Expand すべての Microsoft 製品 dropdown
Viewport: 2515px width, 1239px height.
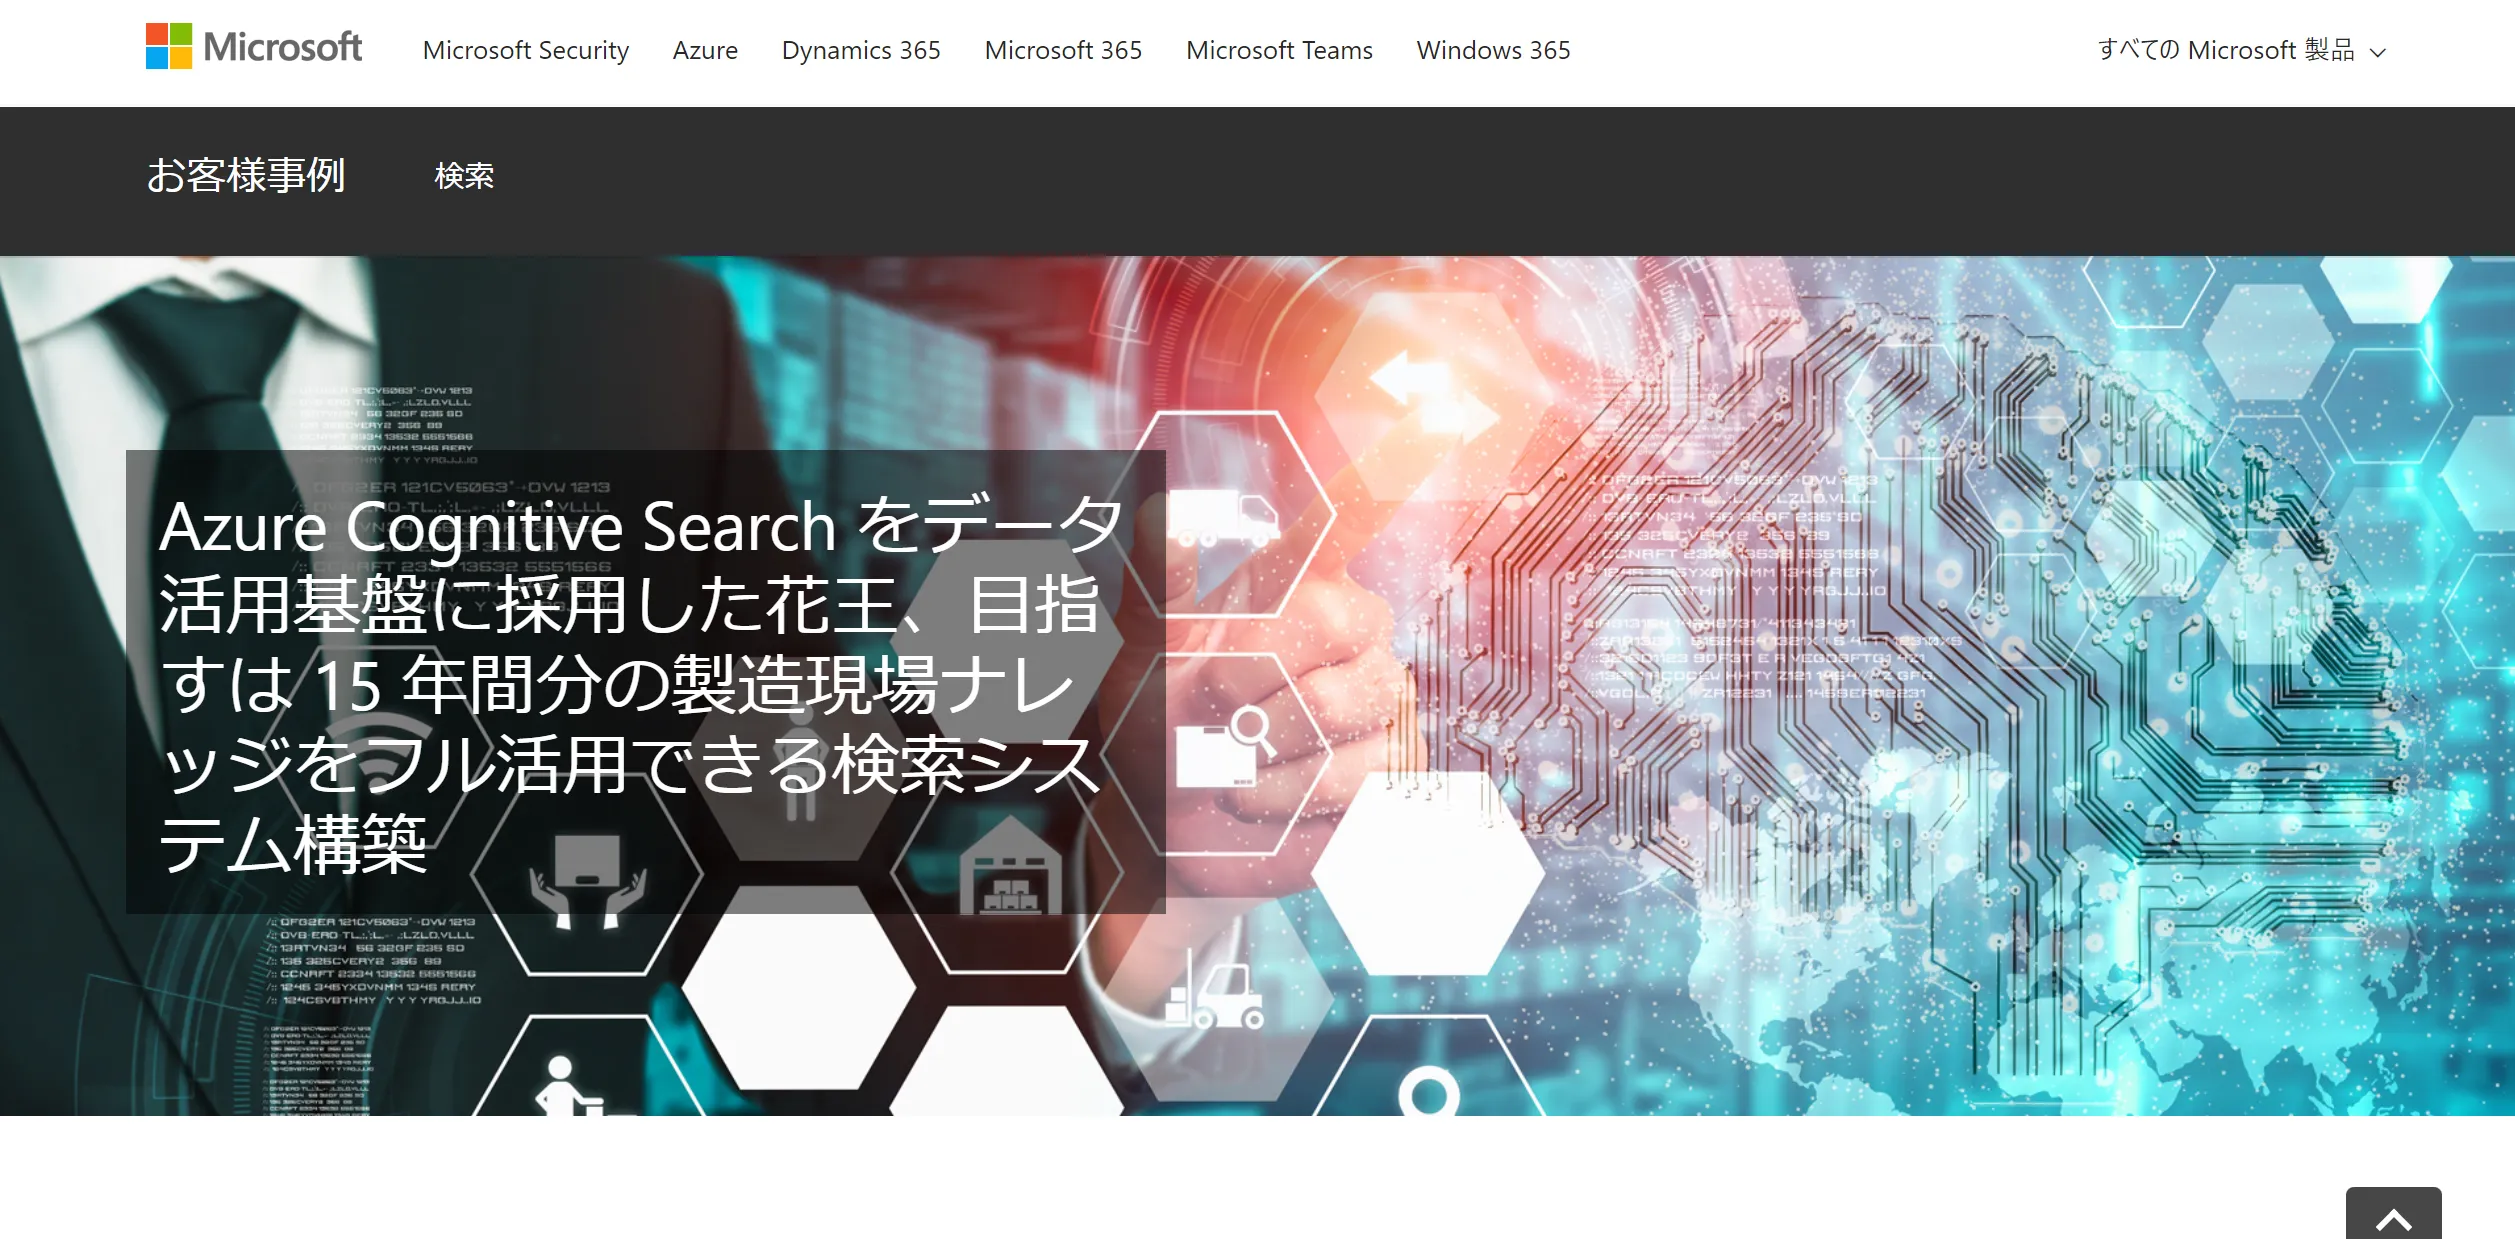pos(2242,50)
